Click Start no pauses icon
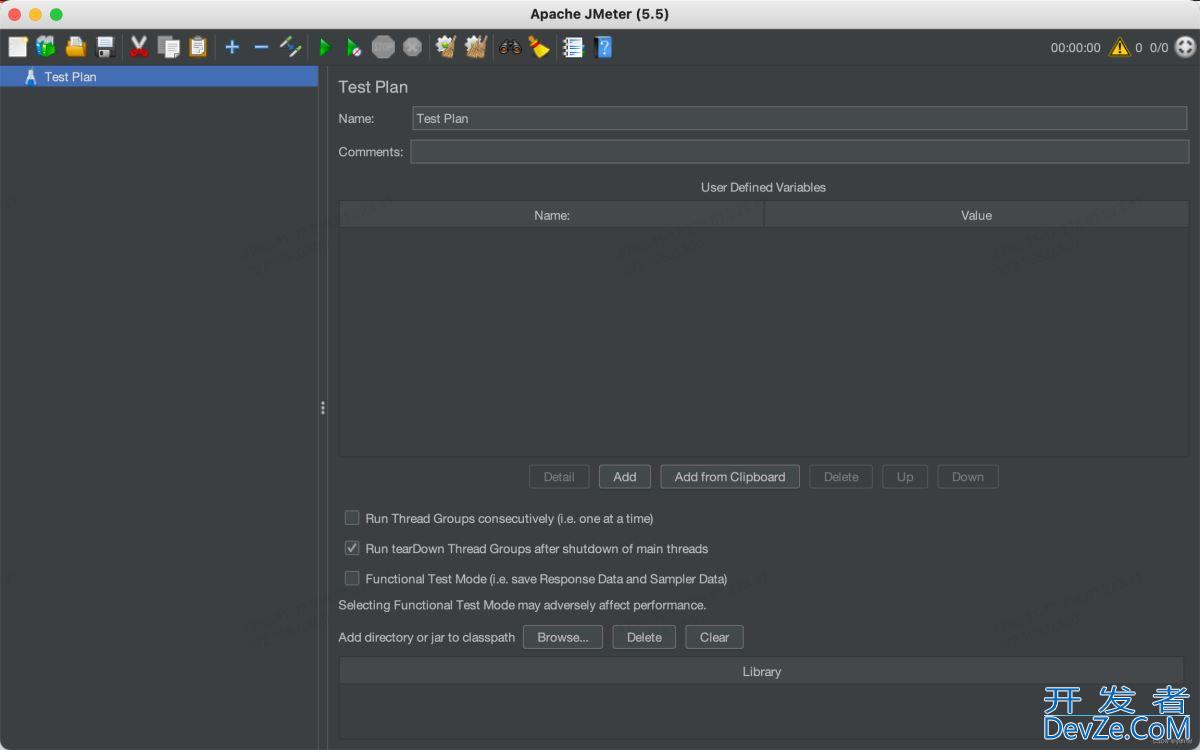The width and height of the screenshot is (1200, 750). (x=354, y=47)
